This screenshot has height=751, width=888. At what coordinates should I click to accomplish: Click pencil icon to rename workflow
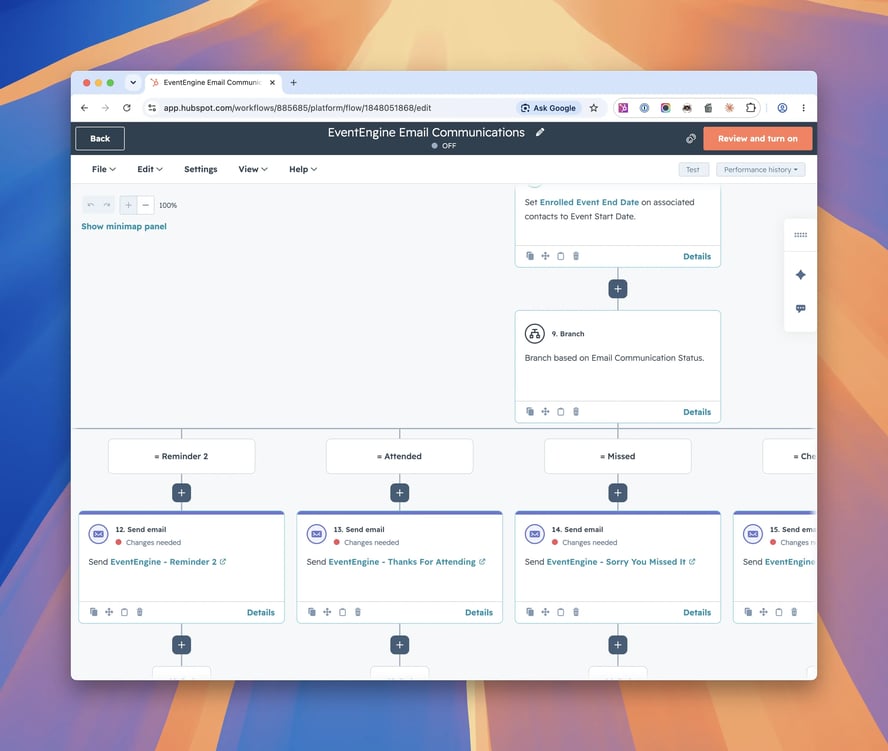pos(540,132)
